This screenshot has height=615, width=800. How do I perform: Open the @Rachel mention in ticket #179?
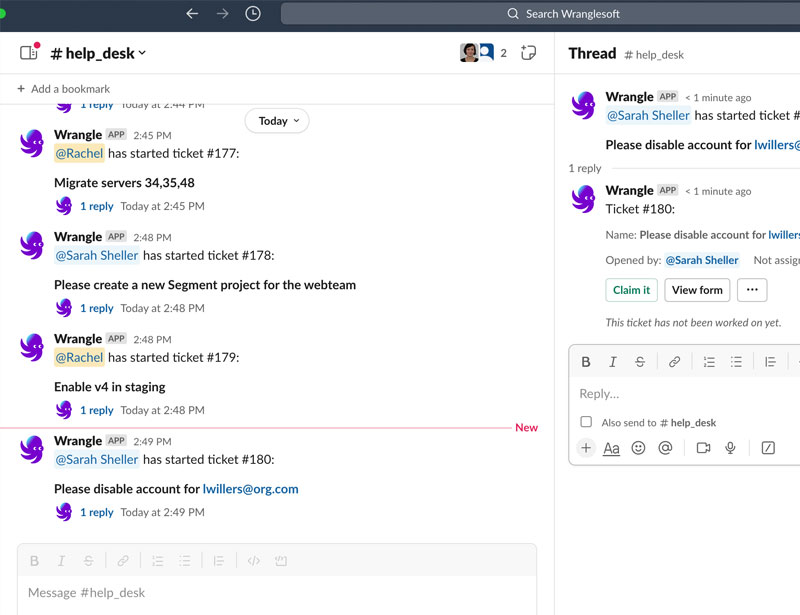coord(79,357)
